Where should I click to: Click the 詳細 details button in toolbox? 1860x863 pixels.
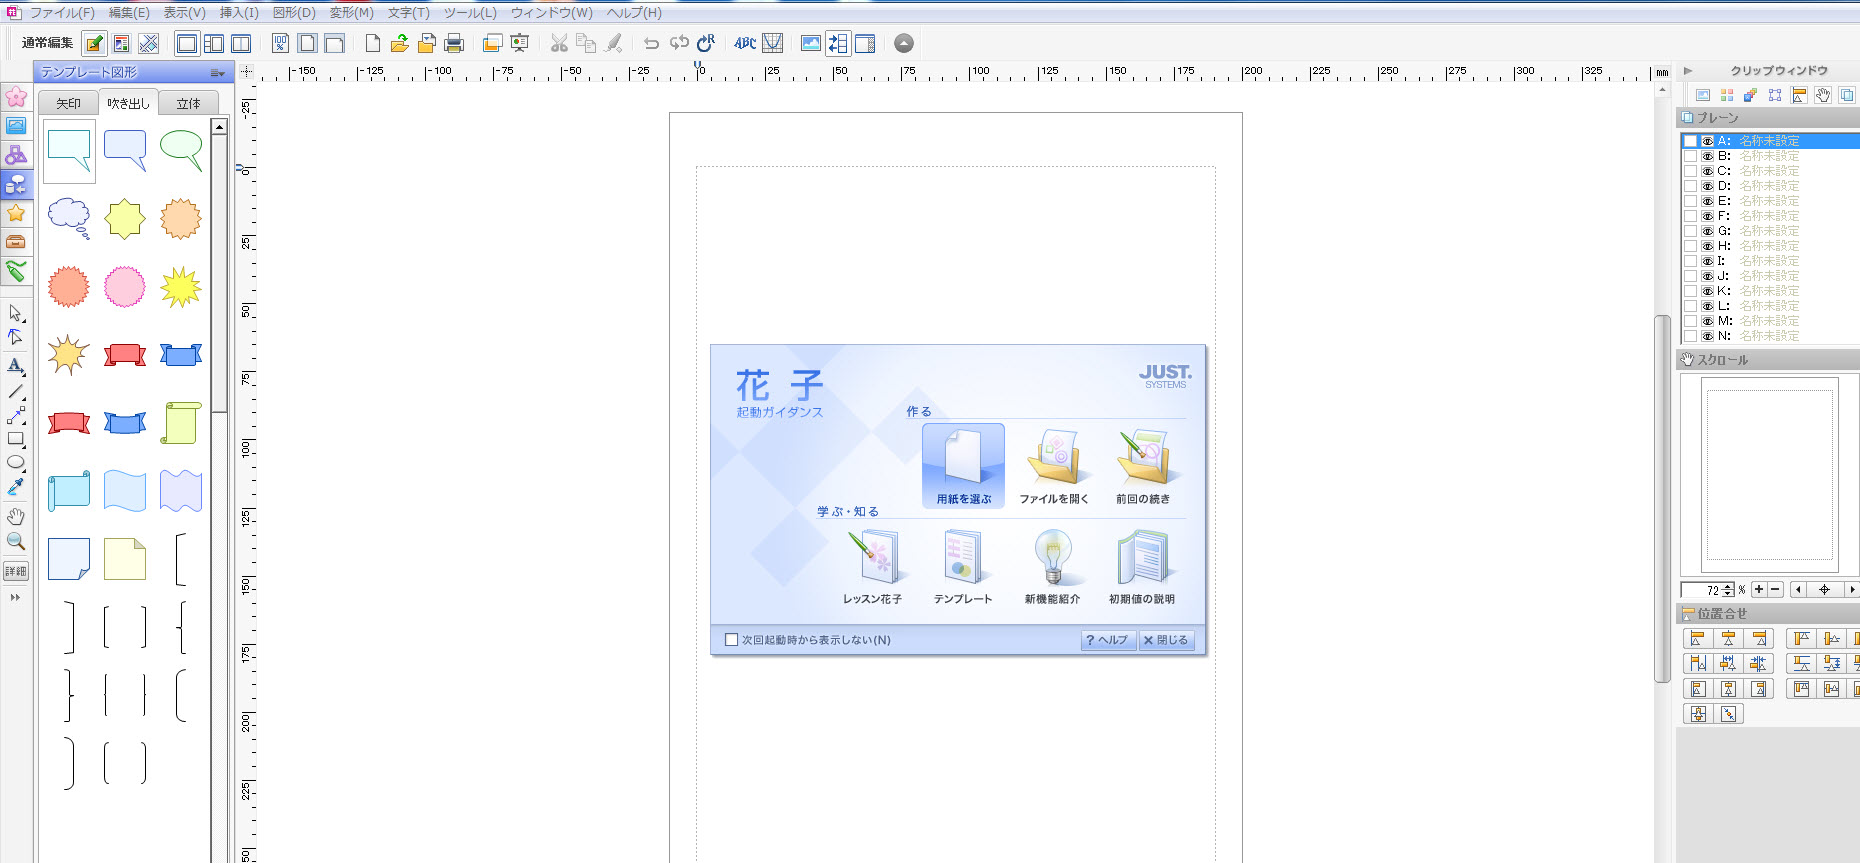[x=16, y=571]
